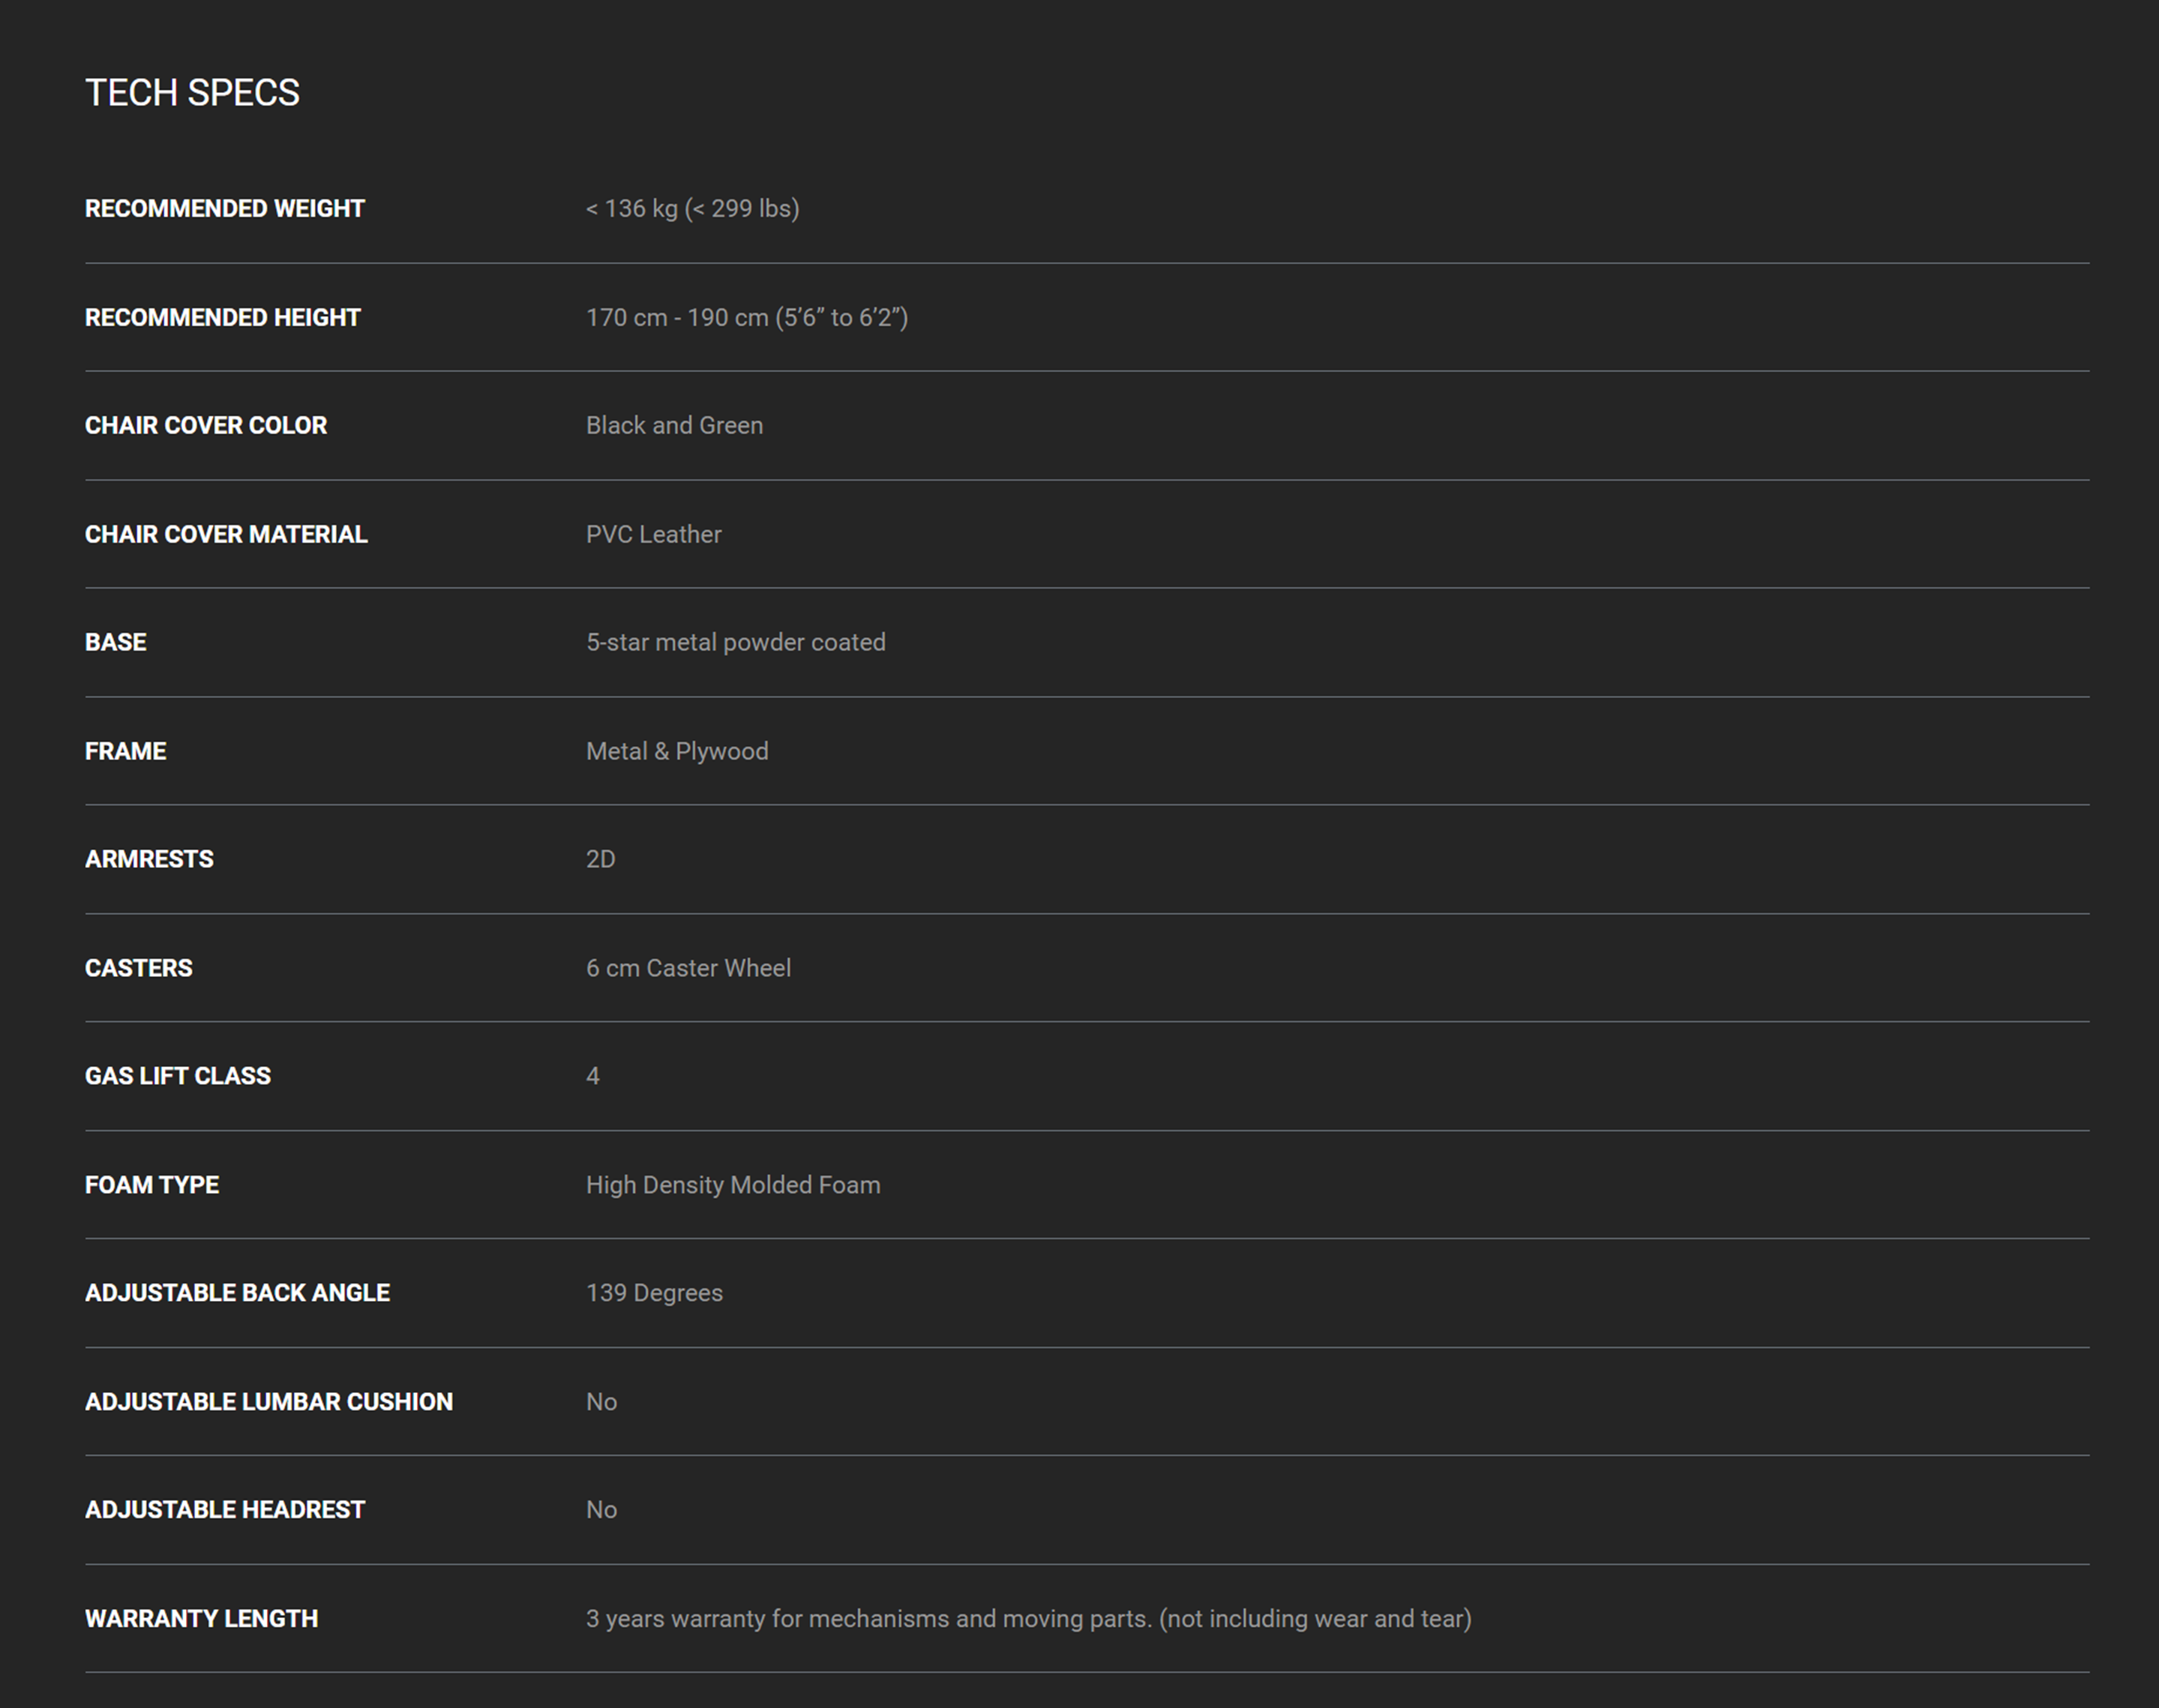The height and width of the screenshot is (1708, 2159).
Task: Click the CHAIR COVER COLOR label
Action: [206, 425]
